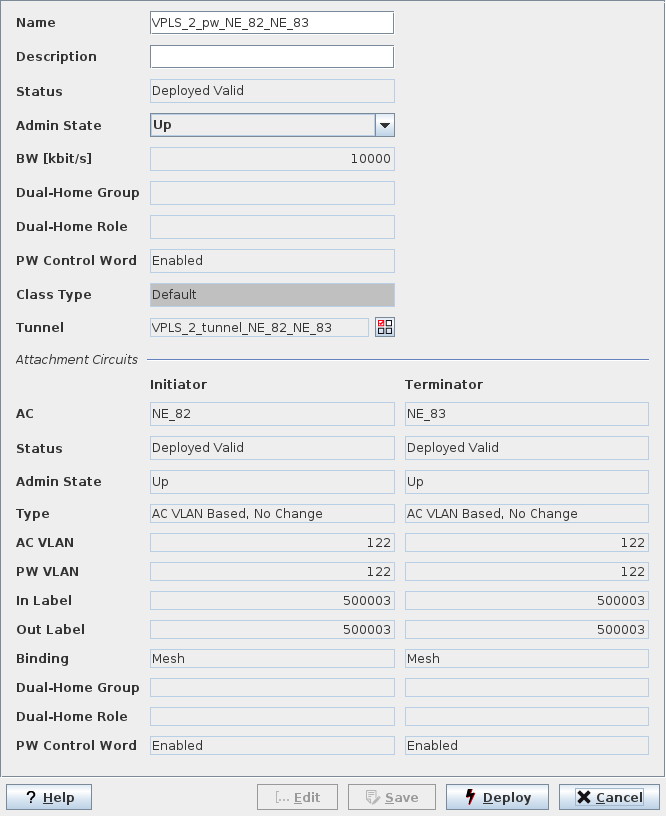Image resolution: width=666 pixels, height=816 pixels.
Task: Click the Initiator Binding Mesh field
Action: [271, 658]
